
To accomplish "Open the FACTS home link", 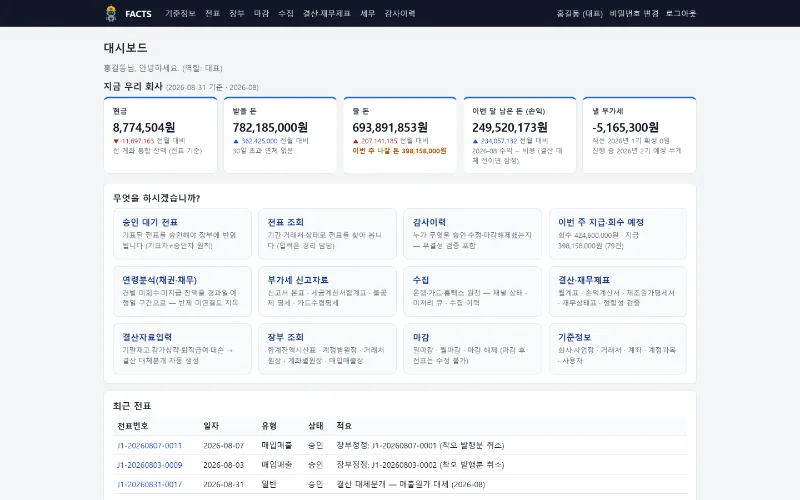I will tap(138, 14).
